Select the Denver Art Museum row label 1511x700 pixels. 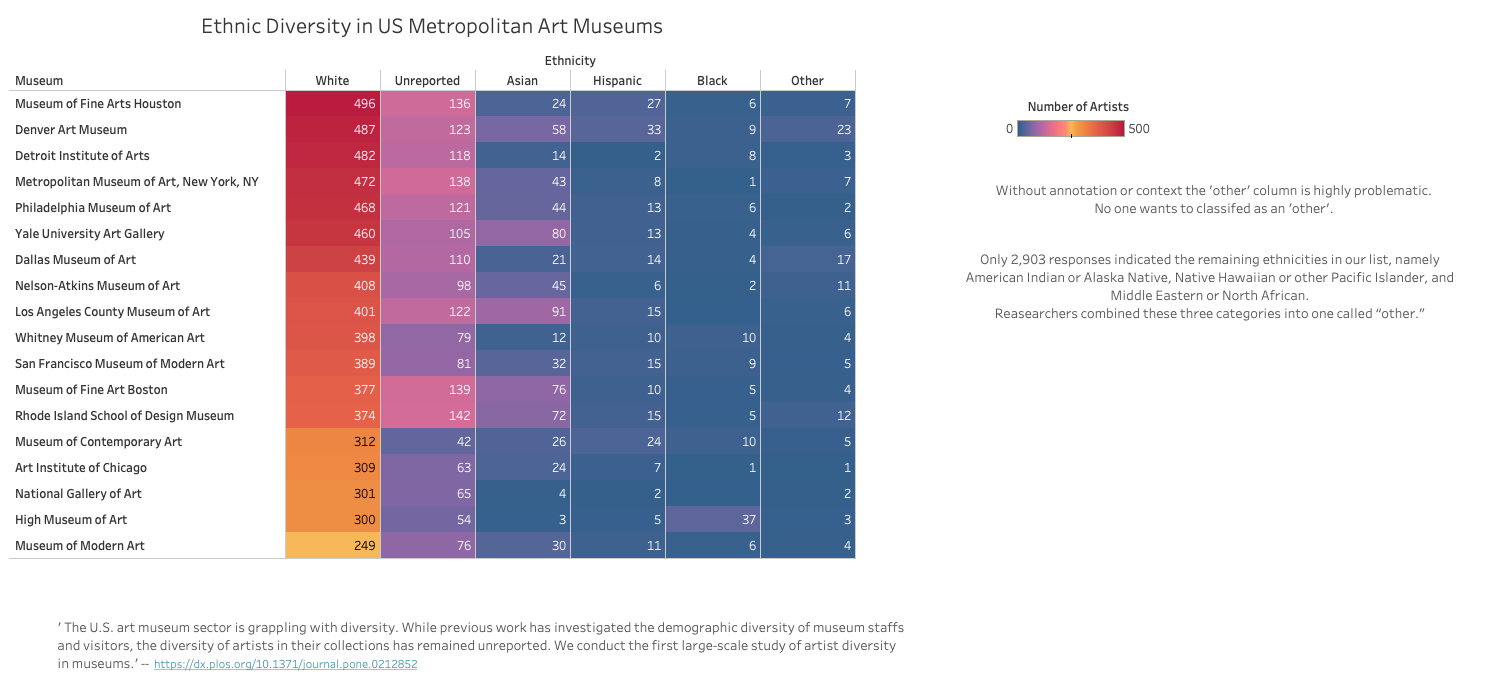click(71, 130)
